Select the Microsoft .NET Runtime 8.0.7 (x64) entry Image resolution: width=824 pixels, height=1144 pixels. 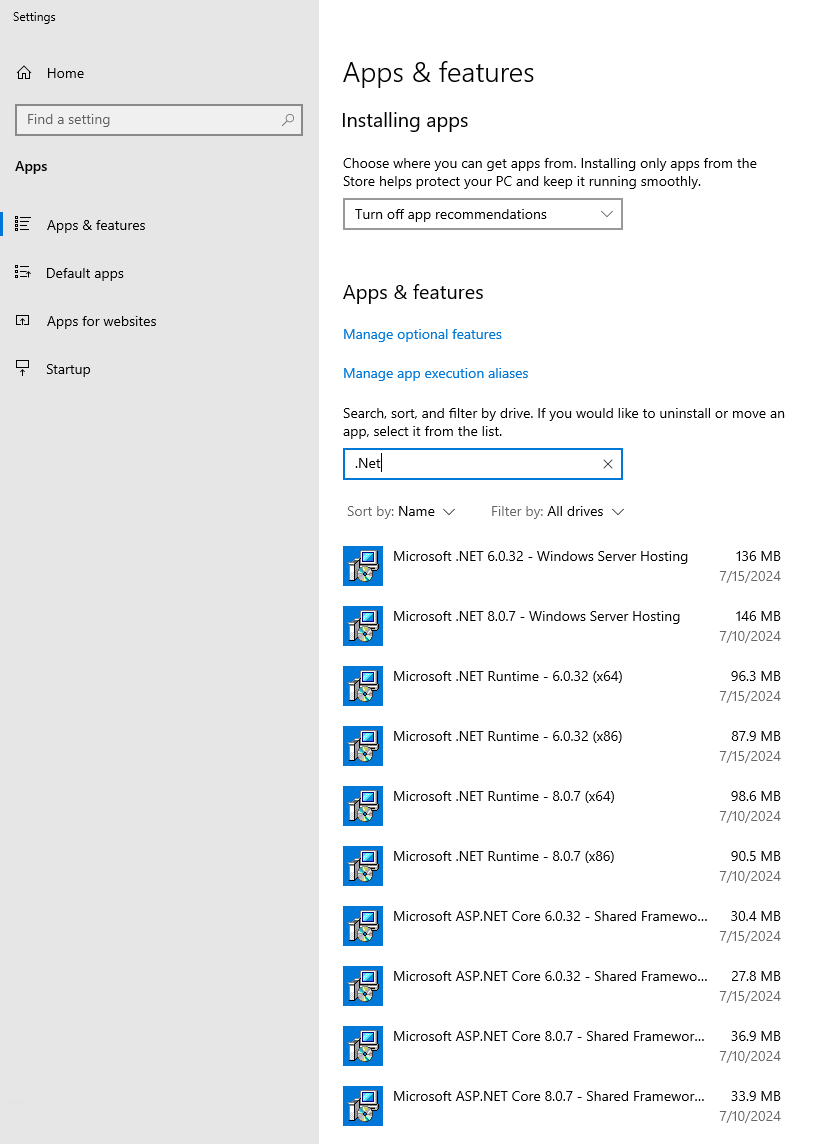[x=504, y=796]
